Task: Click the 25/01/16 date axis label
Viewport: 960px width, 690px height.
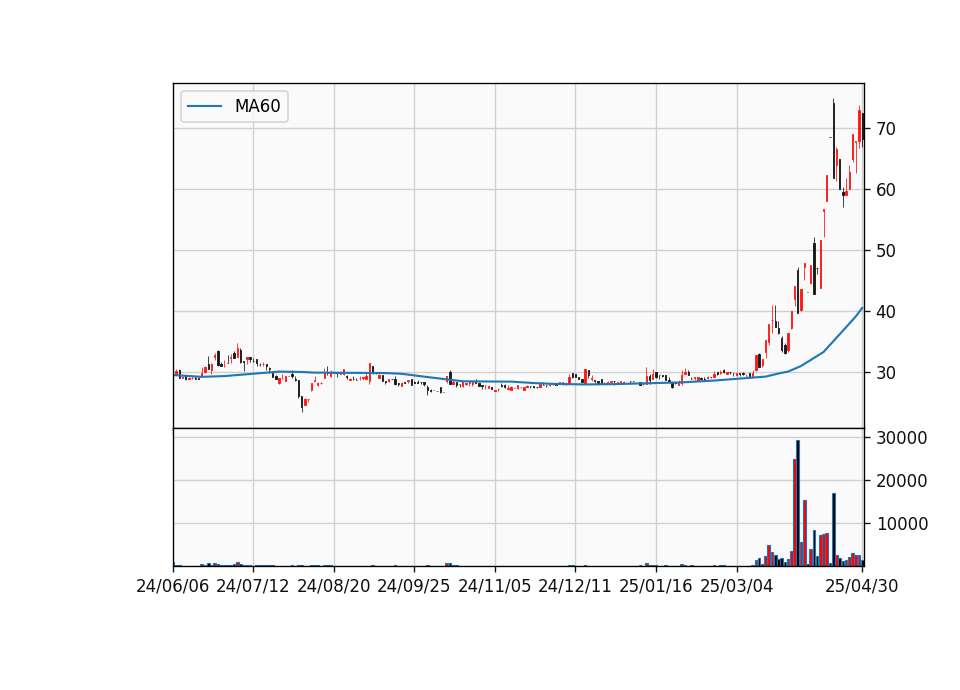Action: point(656,586)
